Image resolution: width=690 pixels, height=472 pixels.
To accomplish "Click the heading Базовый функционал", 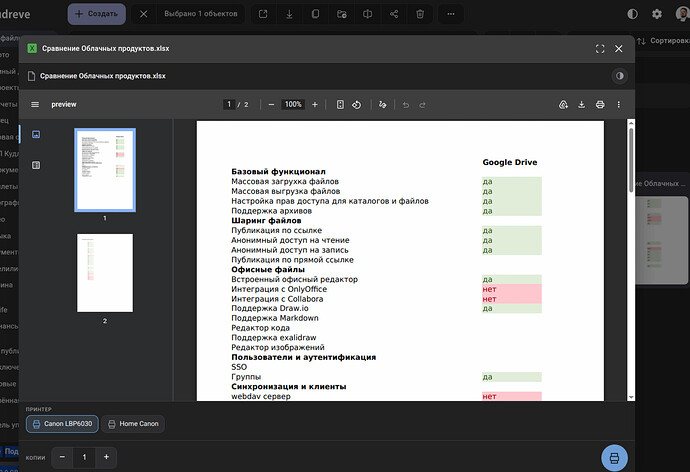I will click(278, 172).
